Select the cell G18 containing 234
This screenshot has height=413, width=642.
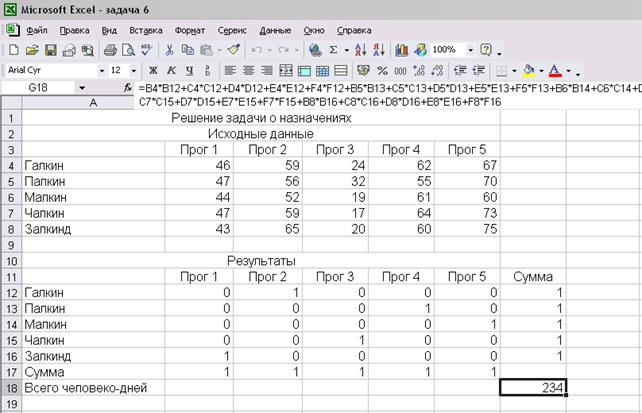coord(534,387)
